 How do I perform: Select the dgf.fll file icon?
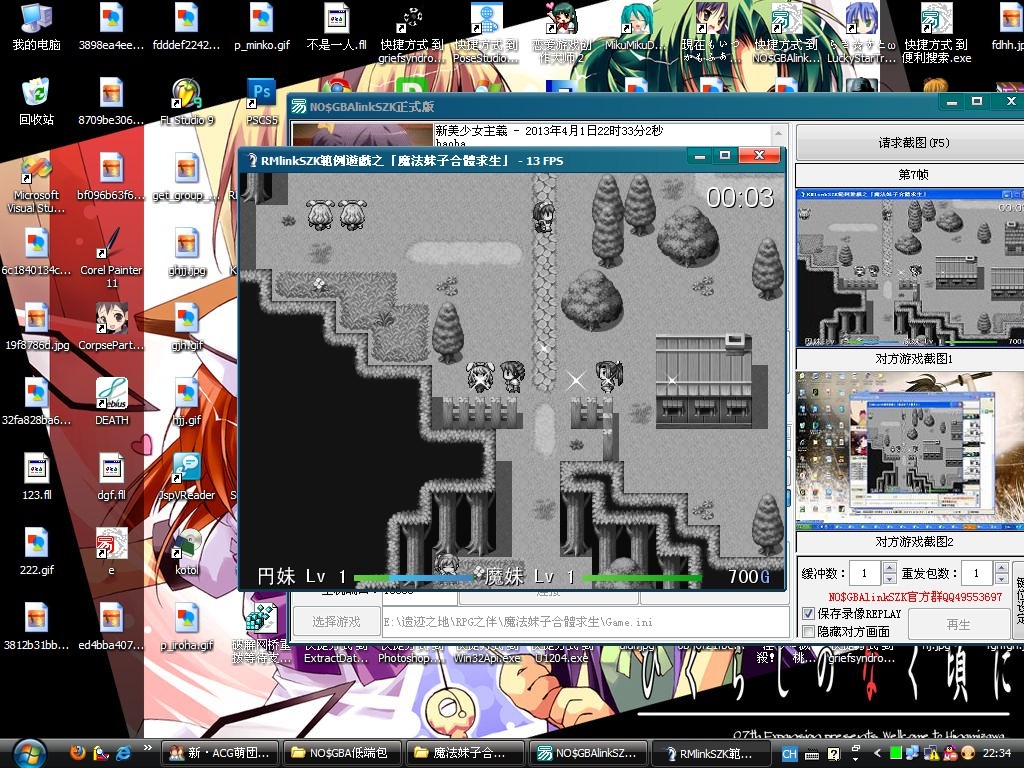tap(112, 477)
